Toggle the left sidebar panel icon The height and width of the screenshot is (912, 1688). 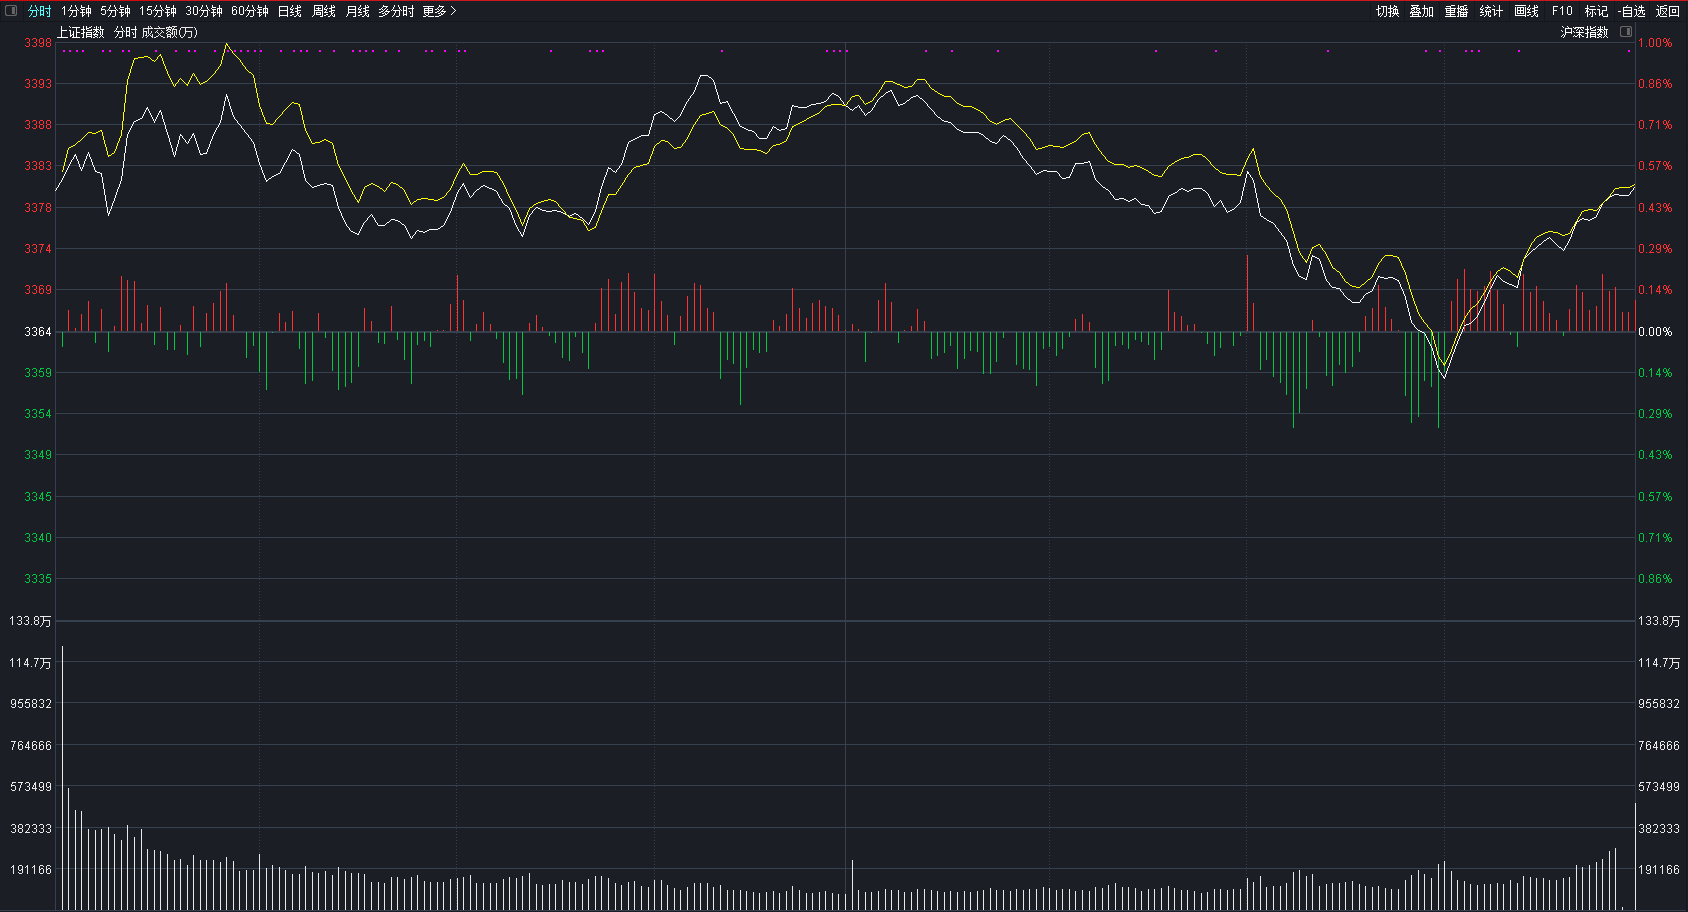pyautogui.click(x=12, y=11)
